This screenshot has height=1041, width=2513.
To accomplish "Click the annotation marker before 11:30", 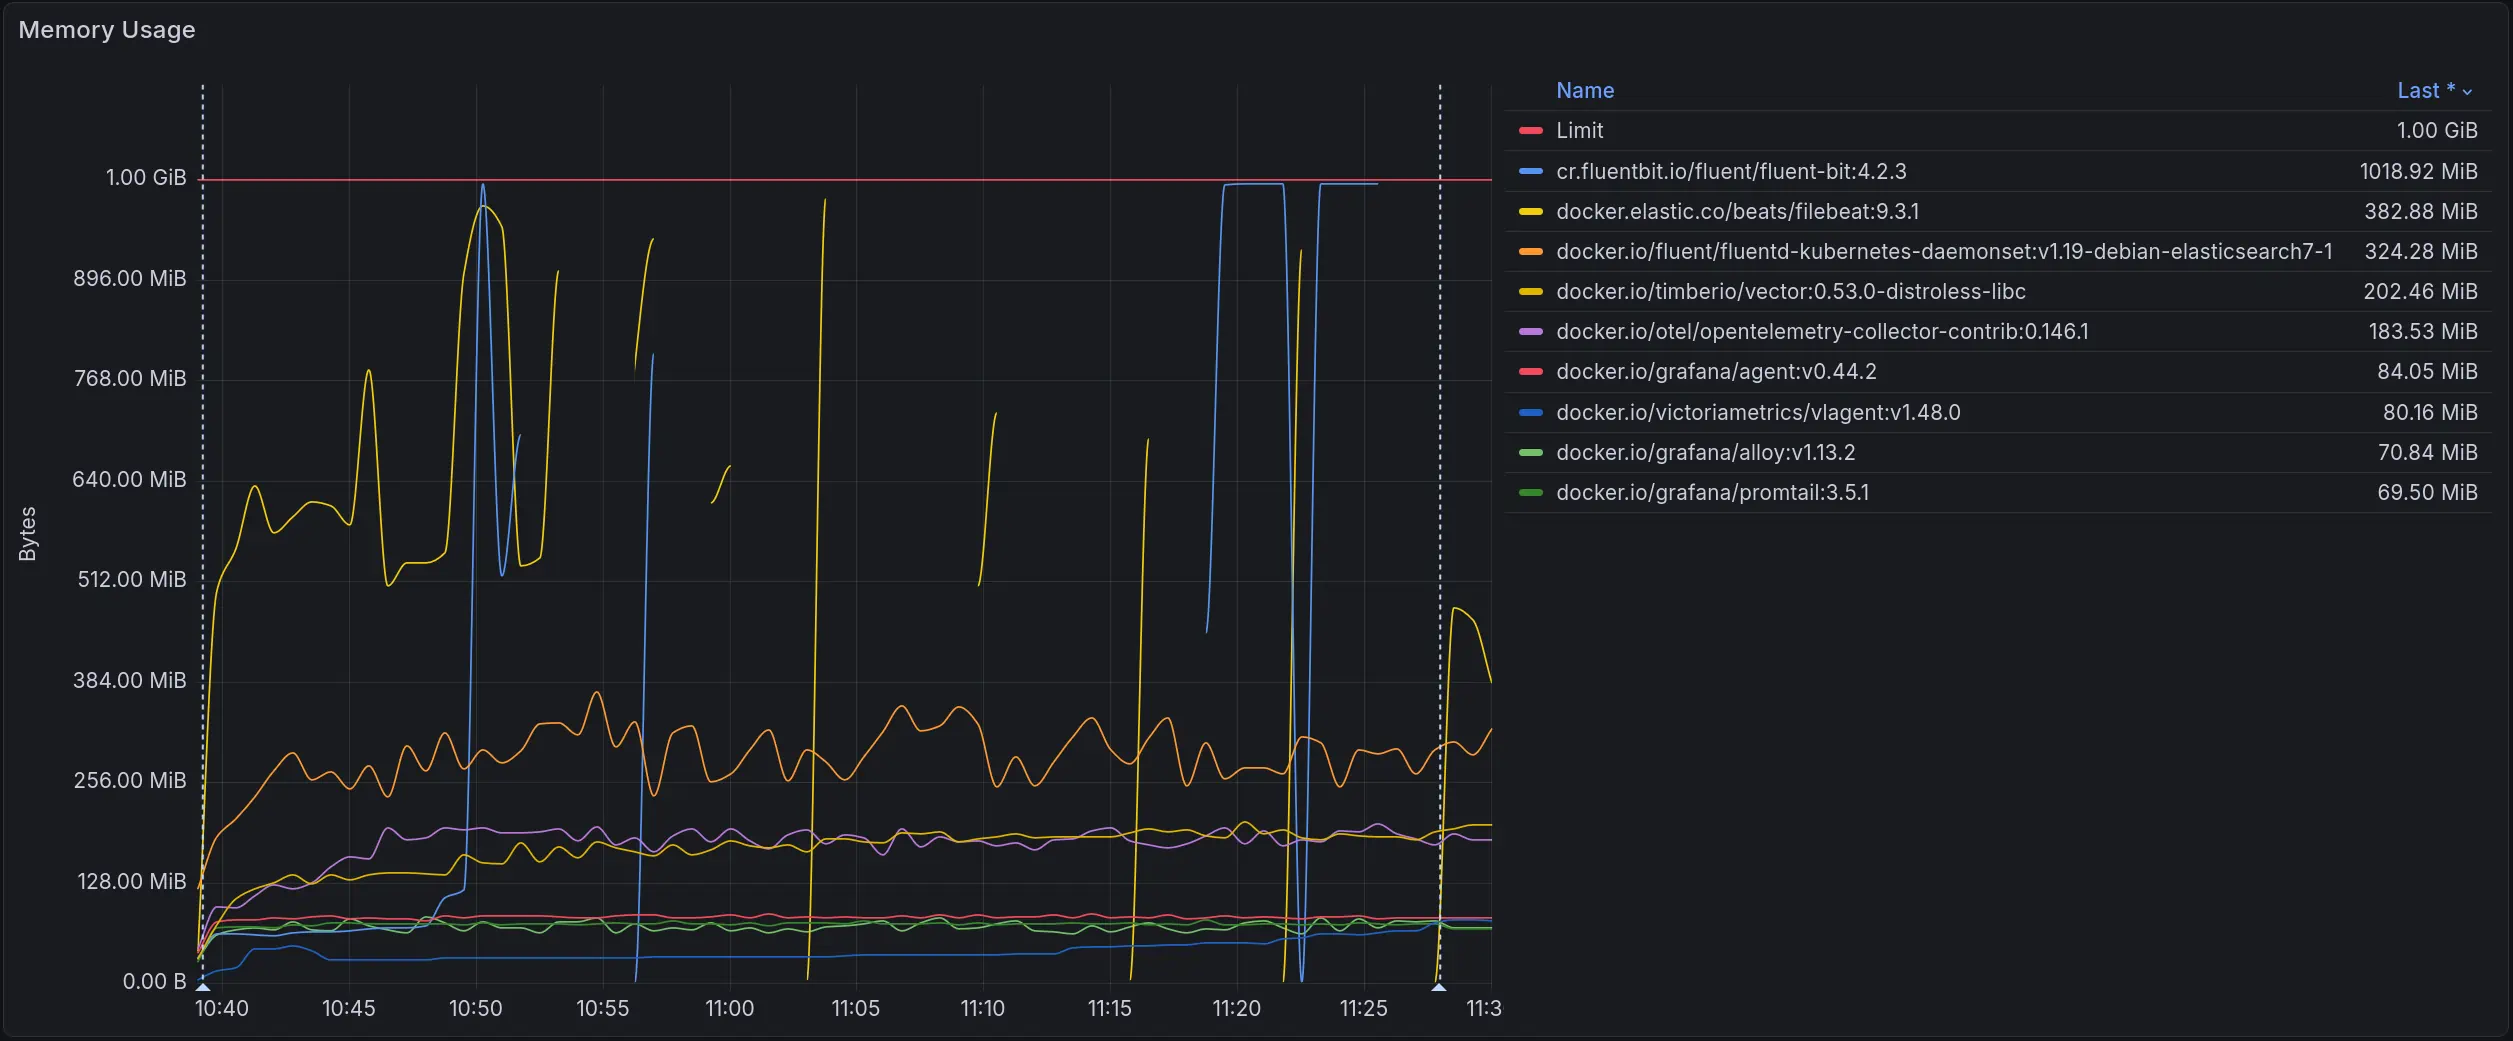I will [x=1439, y=986].
